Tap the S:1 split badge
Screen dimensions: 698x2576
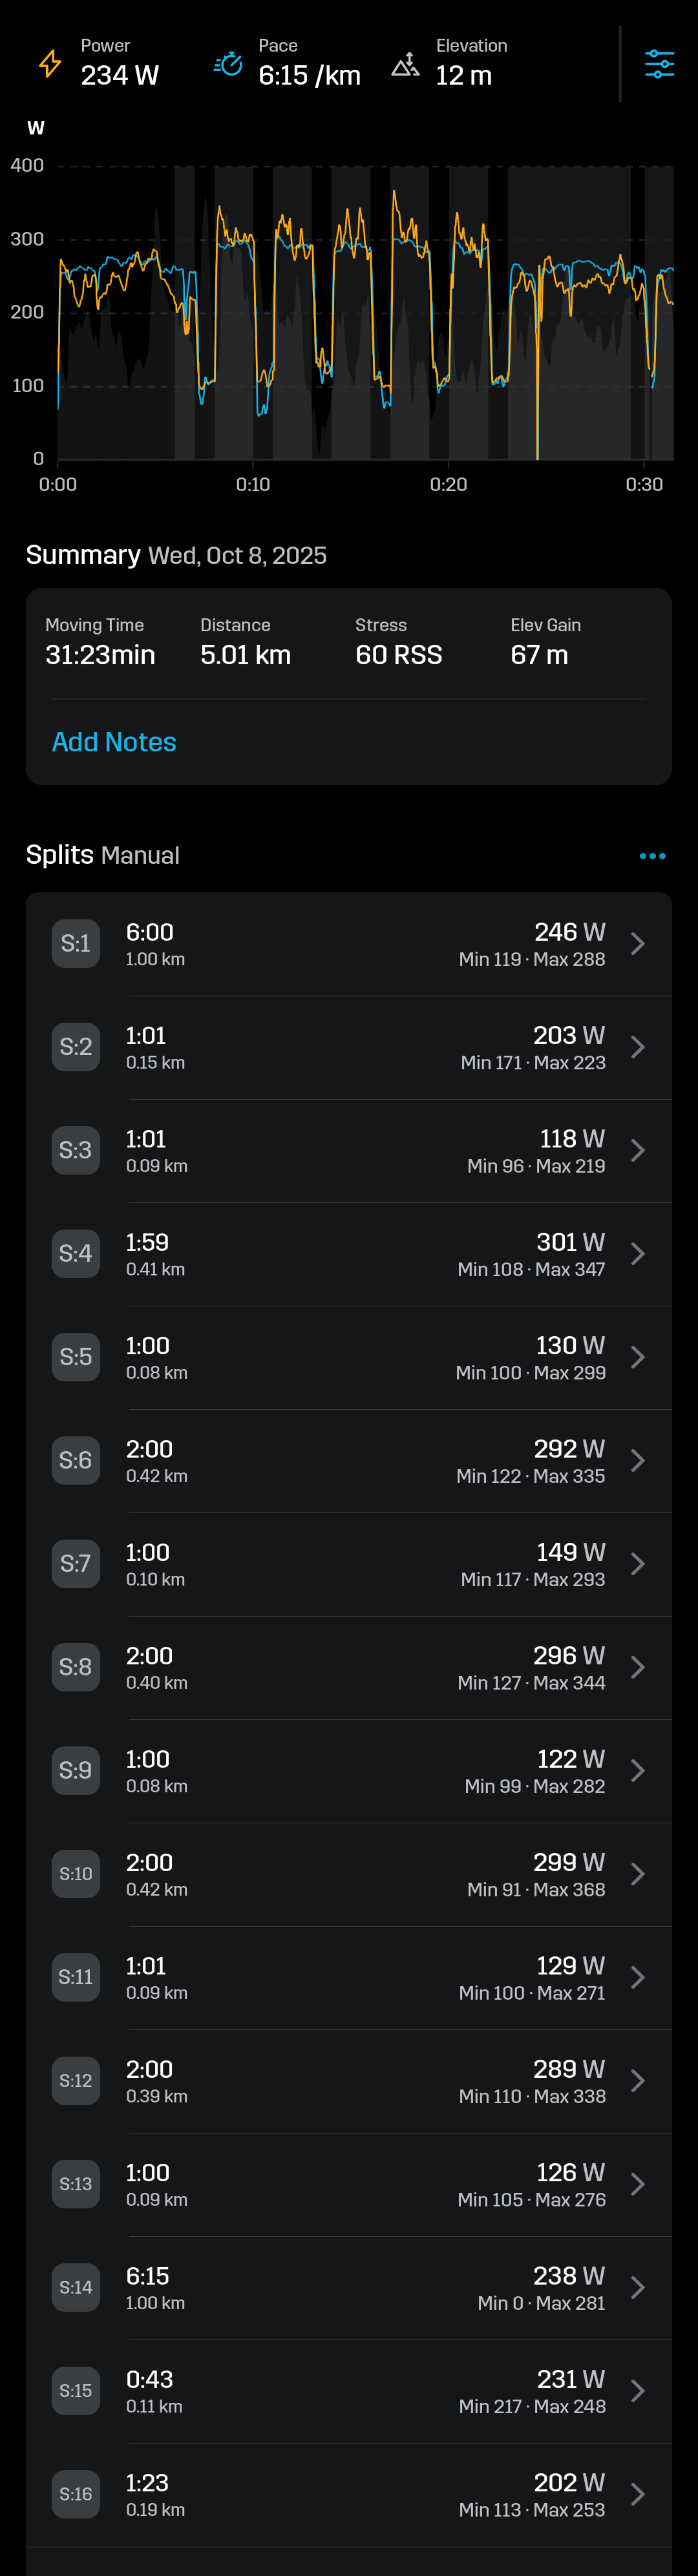click(76, 943)
